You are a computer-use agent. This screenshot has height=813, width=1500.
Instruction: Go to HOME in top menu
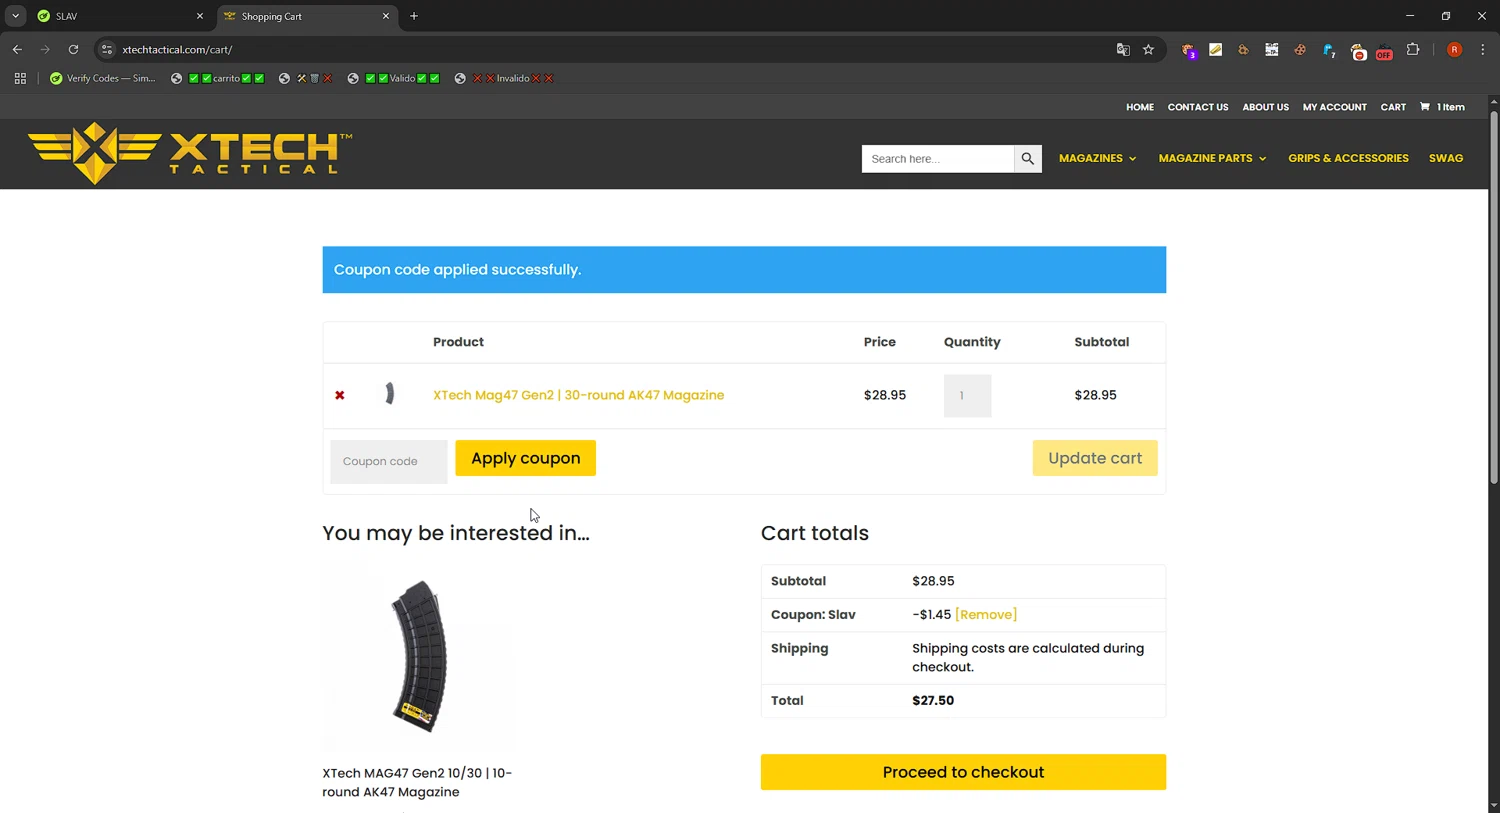click(1140, 107)
